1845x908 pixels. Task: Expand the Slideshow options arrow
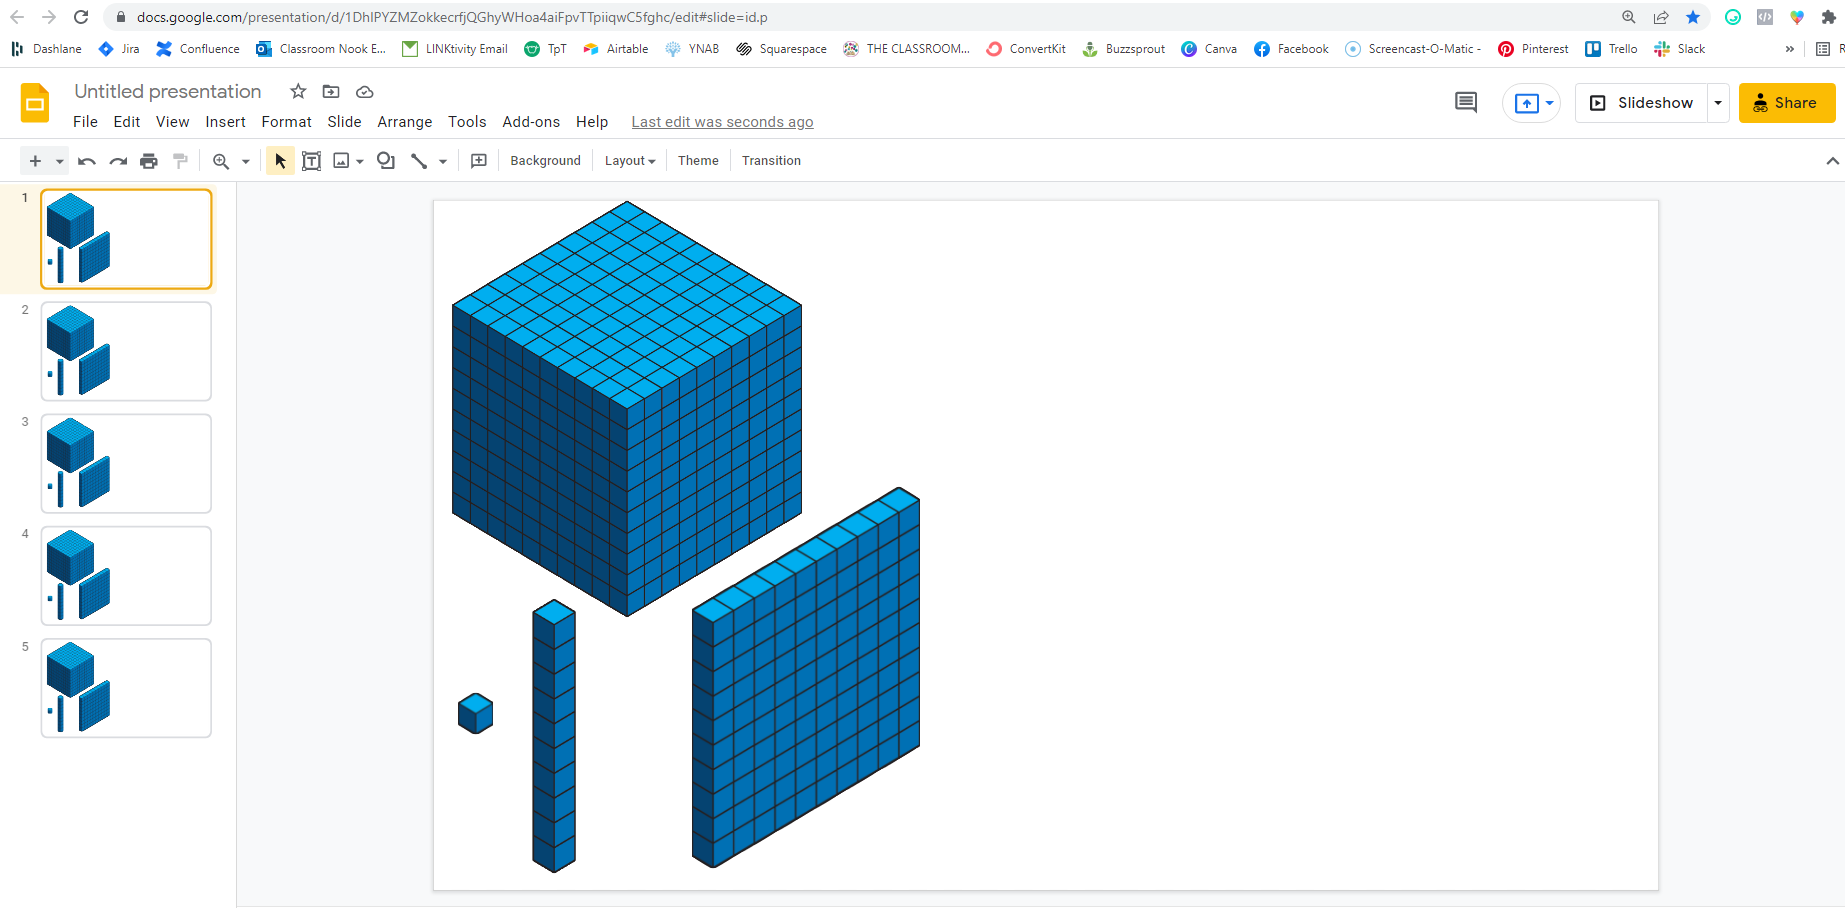pos(1718,103)
